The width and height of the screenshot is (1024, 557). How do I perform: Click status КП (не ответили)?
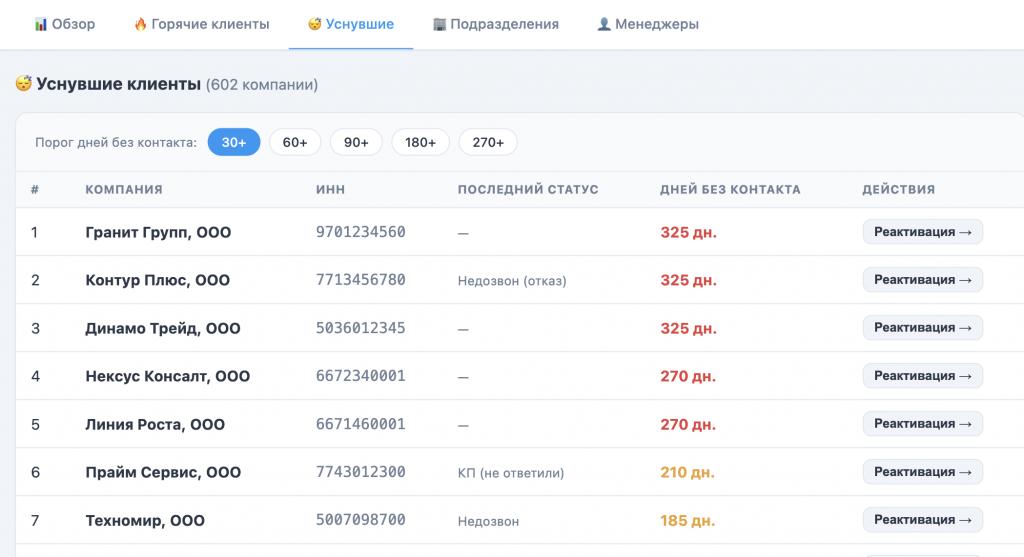[511, 473]
